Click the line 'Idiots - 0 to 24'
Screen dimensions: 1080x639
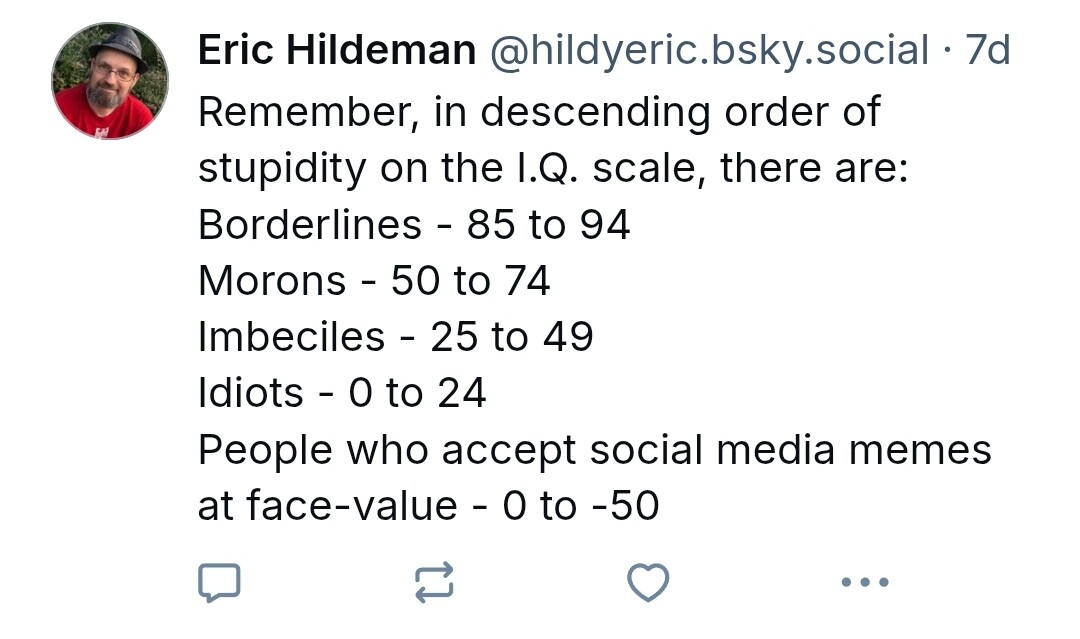[342, 393]
